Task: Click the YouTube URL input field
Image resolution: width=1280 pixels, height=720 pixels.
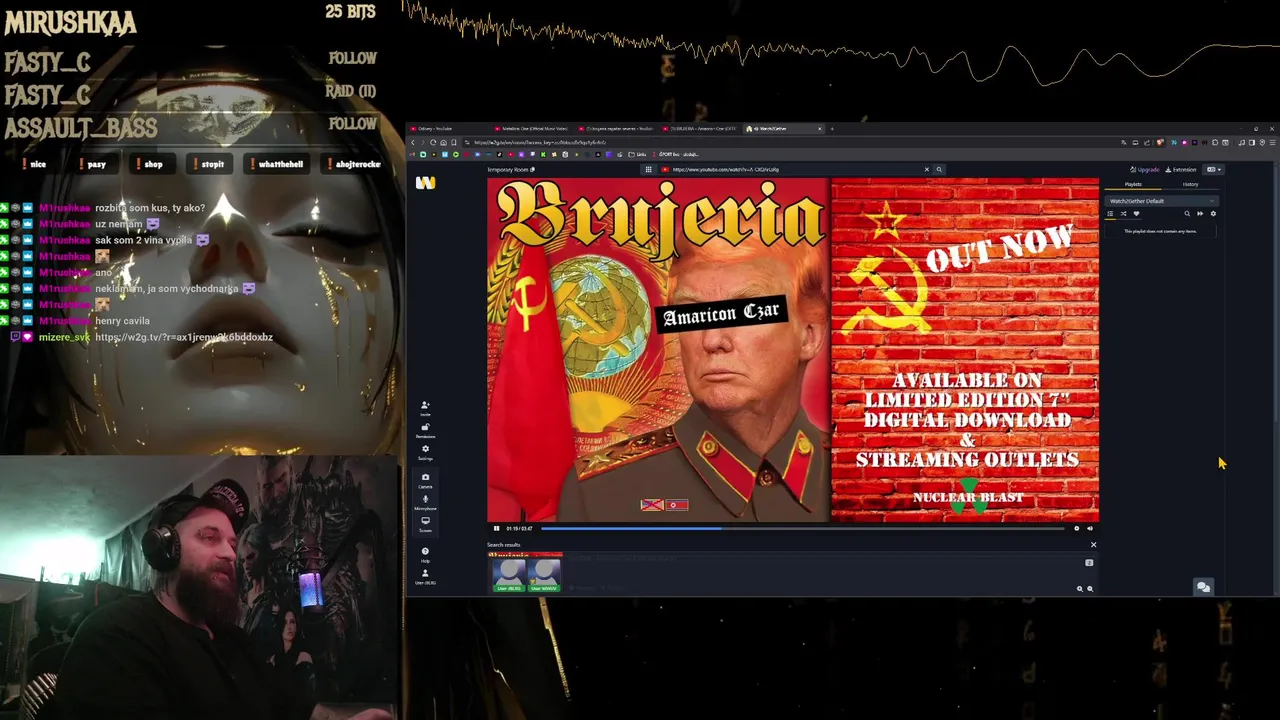Action: pyautogui.click(x=796, y=170)
